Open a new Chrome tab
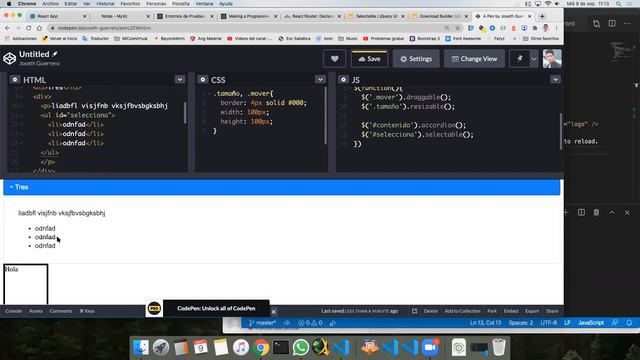Viewport: 640px width, 360px height. (542, 16)
